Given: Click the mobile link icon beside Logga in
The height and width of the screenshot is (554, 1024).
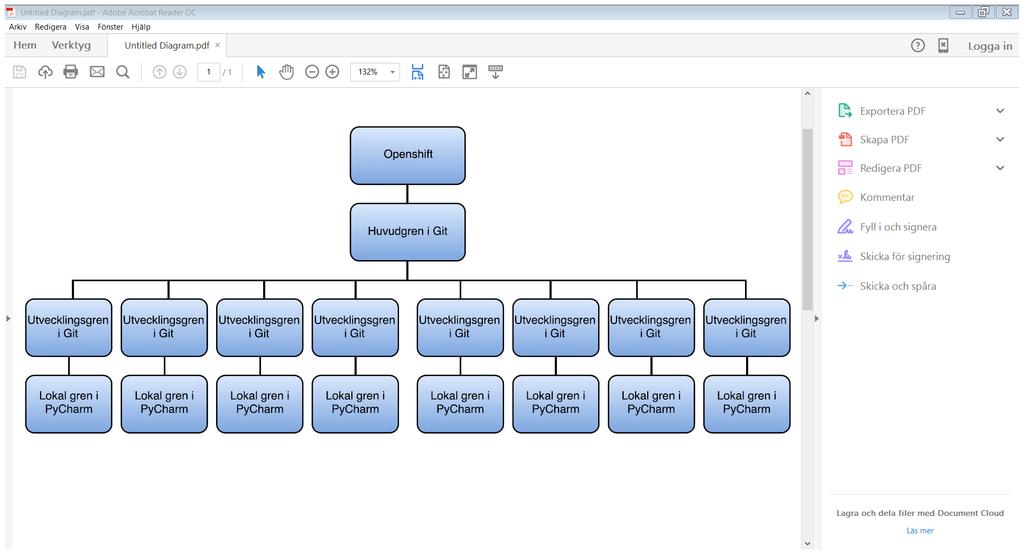Looking at the screenshot, I should pyautogui.click(x=943, y=45).
